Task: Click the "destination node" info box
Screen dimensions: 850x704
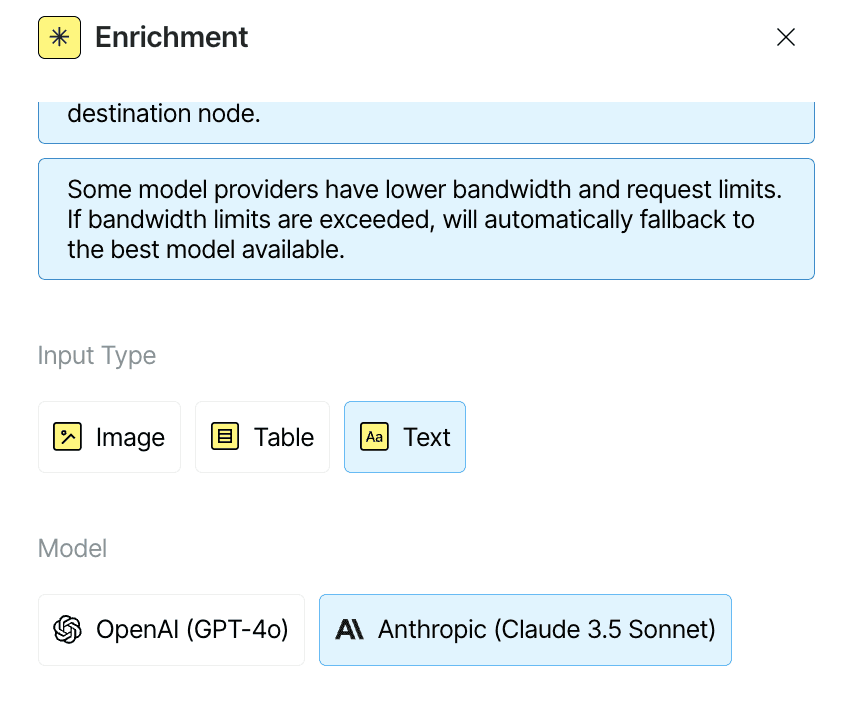Action: tap(426, 122)
